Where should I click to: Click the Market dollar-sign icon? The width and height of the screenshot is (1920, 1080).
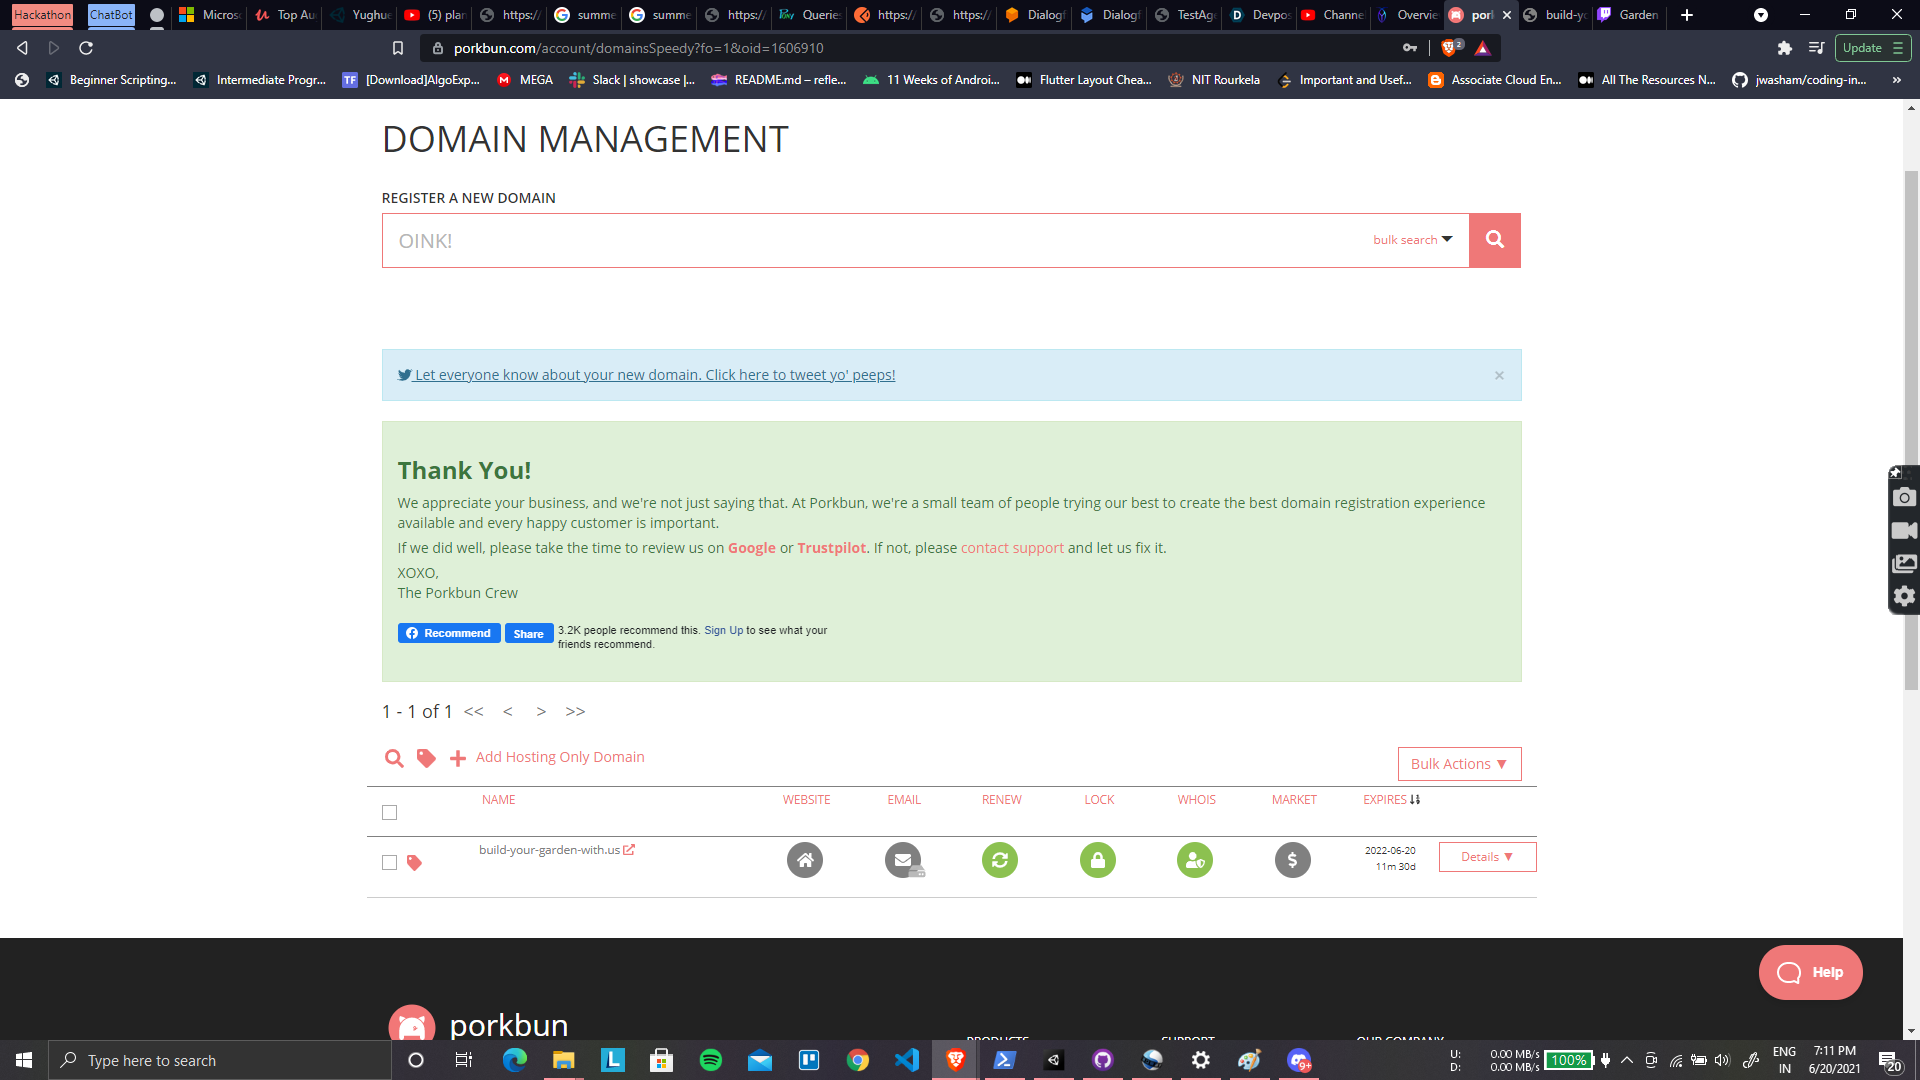point(1292,860)
